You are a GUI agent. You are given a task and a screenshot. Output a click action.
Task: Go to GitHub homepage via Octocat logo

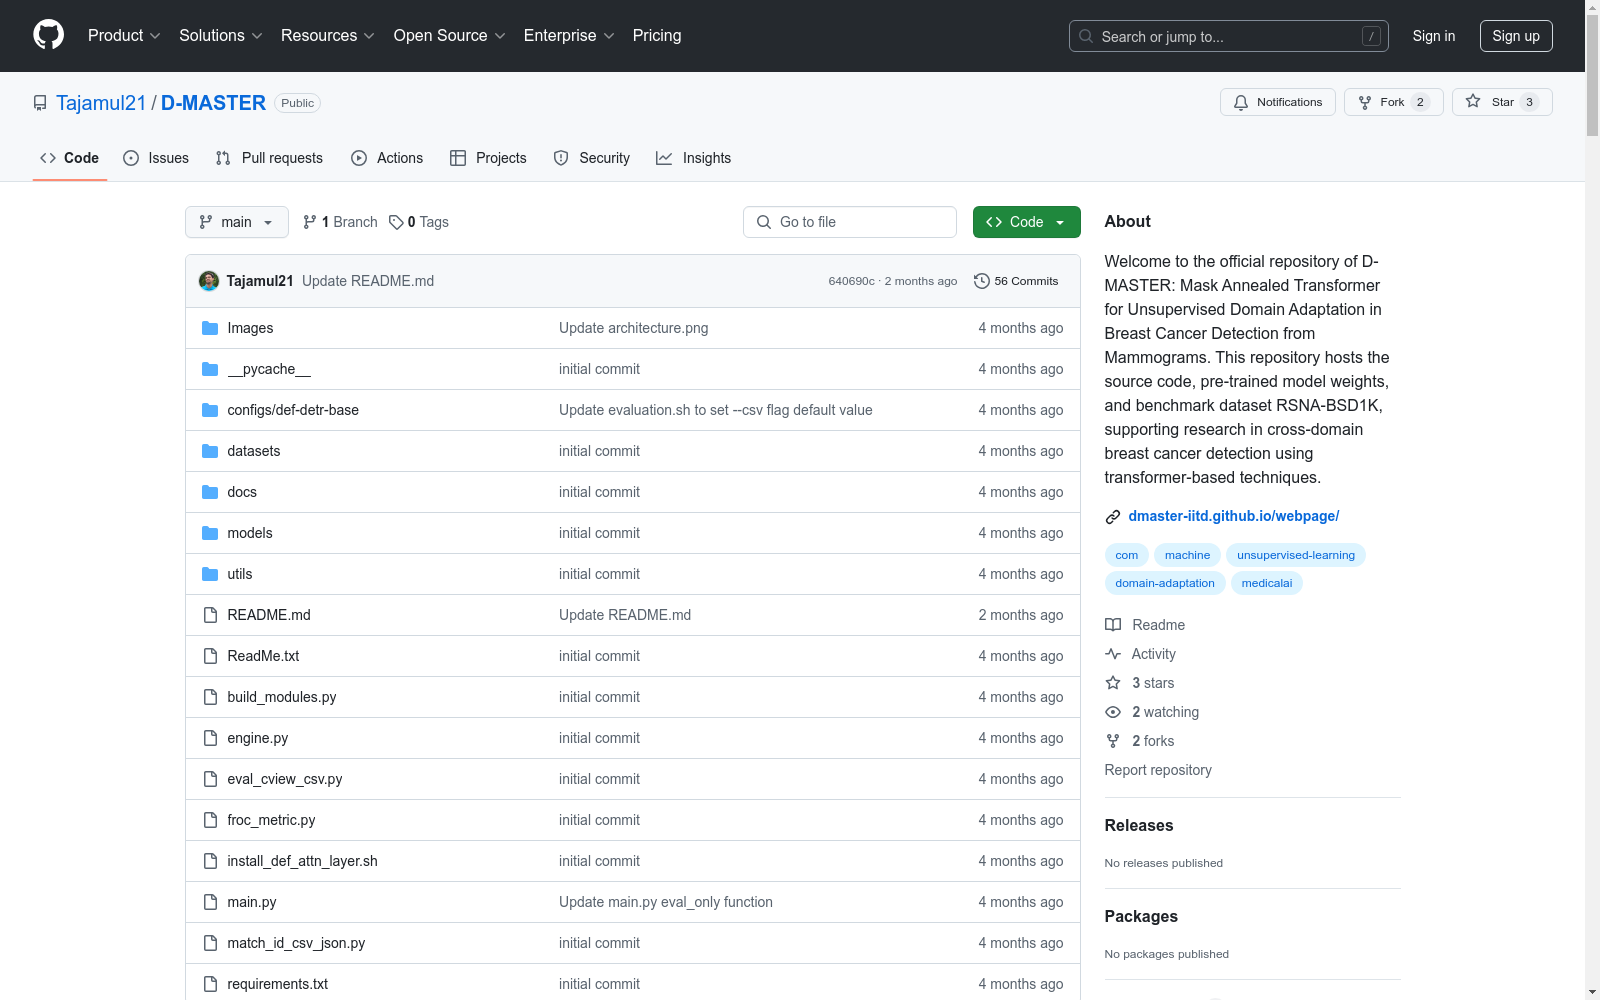(x=48, y=35)
